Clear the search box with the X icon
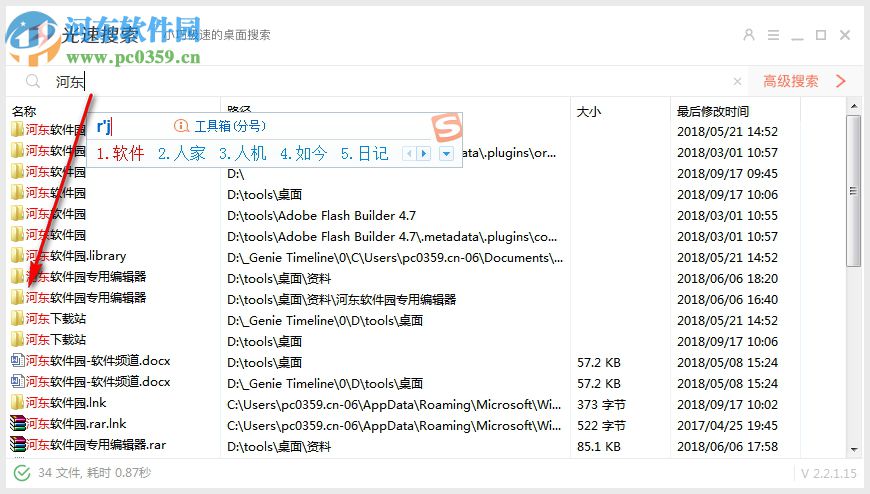Screen dimensions: 870x494 point(737,82)
